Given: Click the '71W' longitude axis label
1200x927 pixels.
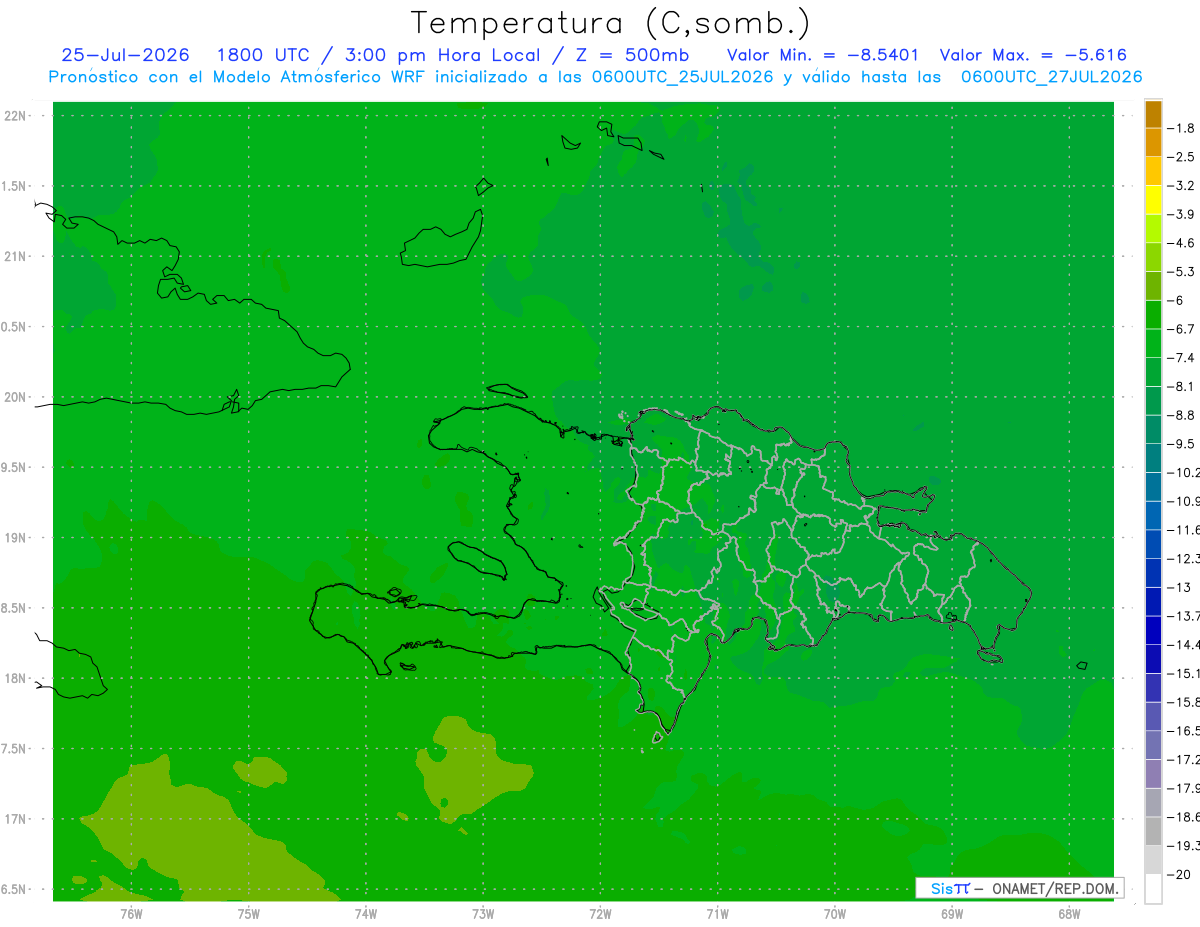Looking at the screenshot, I should click(717, 914).
